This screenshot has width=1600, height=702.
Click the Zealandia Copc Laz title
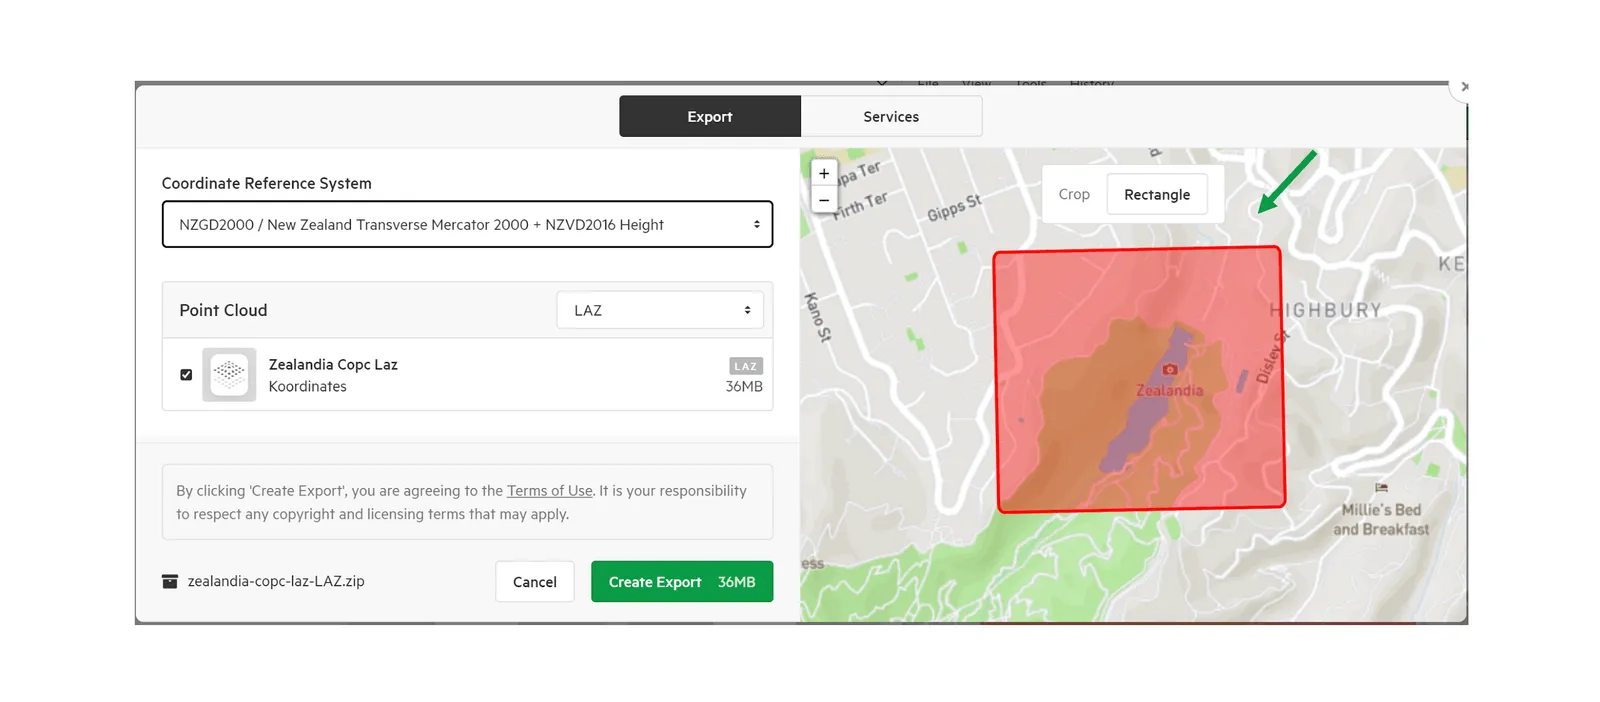click(333, 364)
